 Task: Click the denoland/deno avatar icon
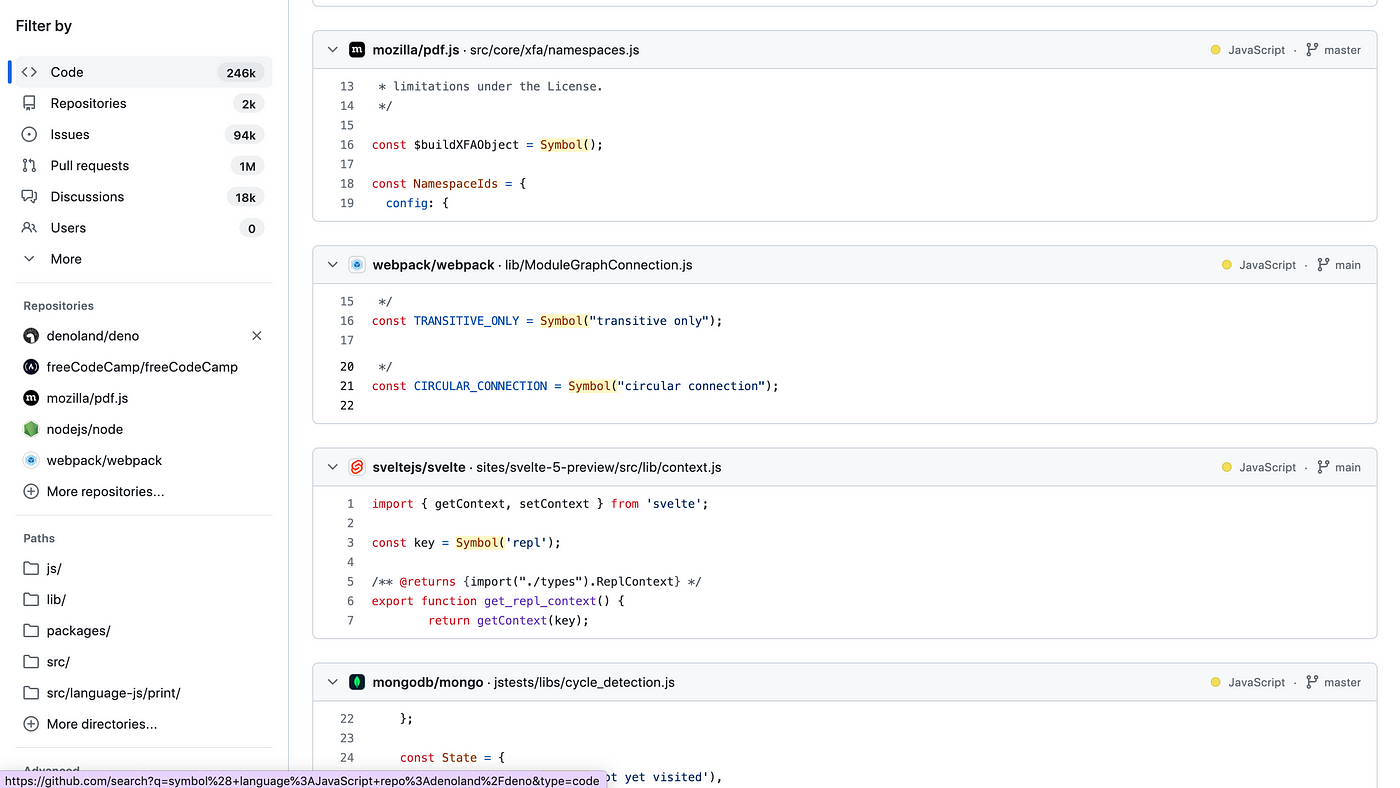click(x=30, y=336)
